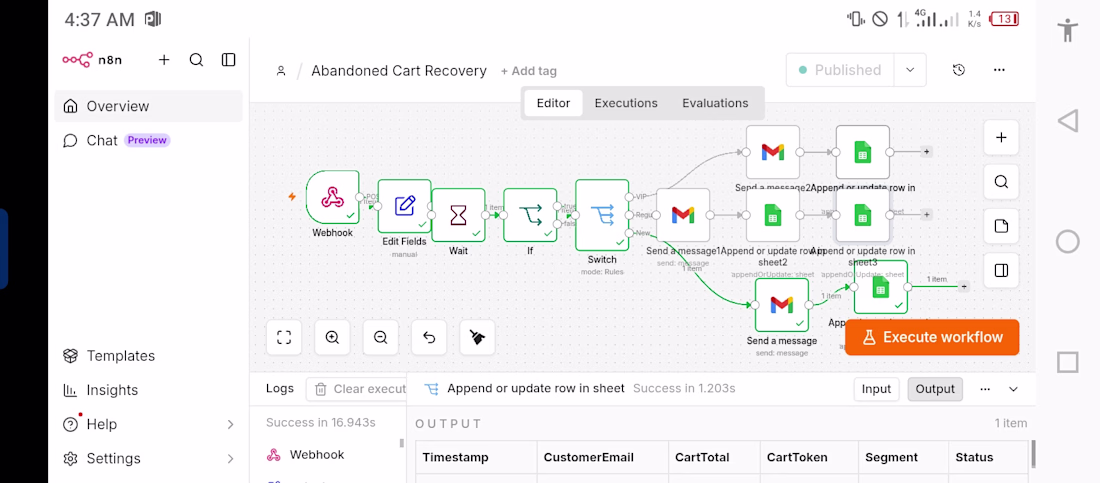Click the Logs panel title
Image resolution: width=1100 pixels, height=483 pixels.
point(280,388)
